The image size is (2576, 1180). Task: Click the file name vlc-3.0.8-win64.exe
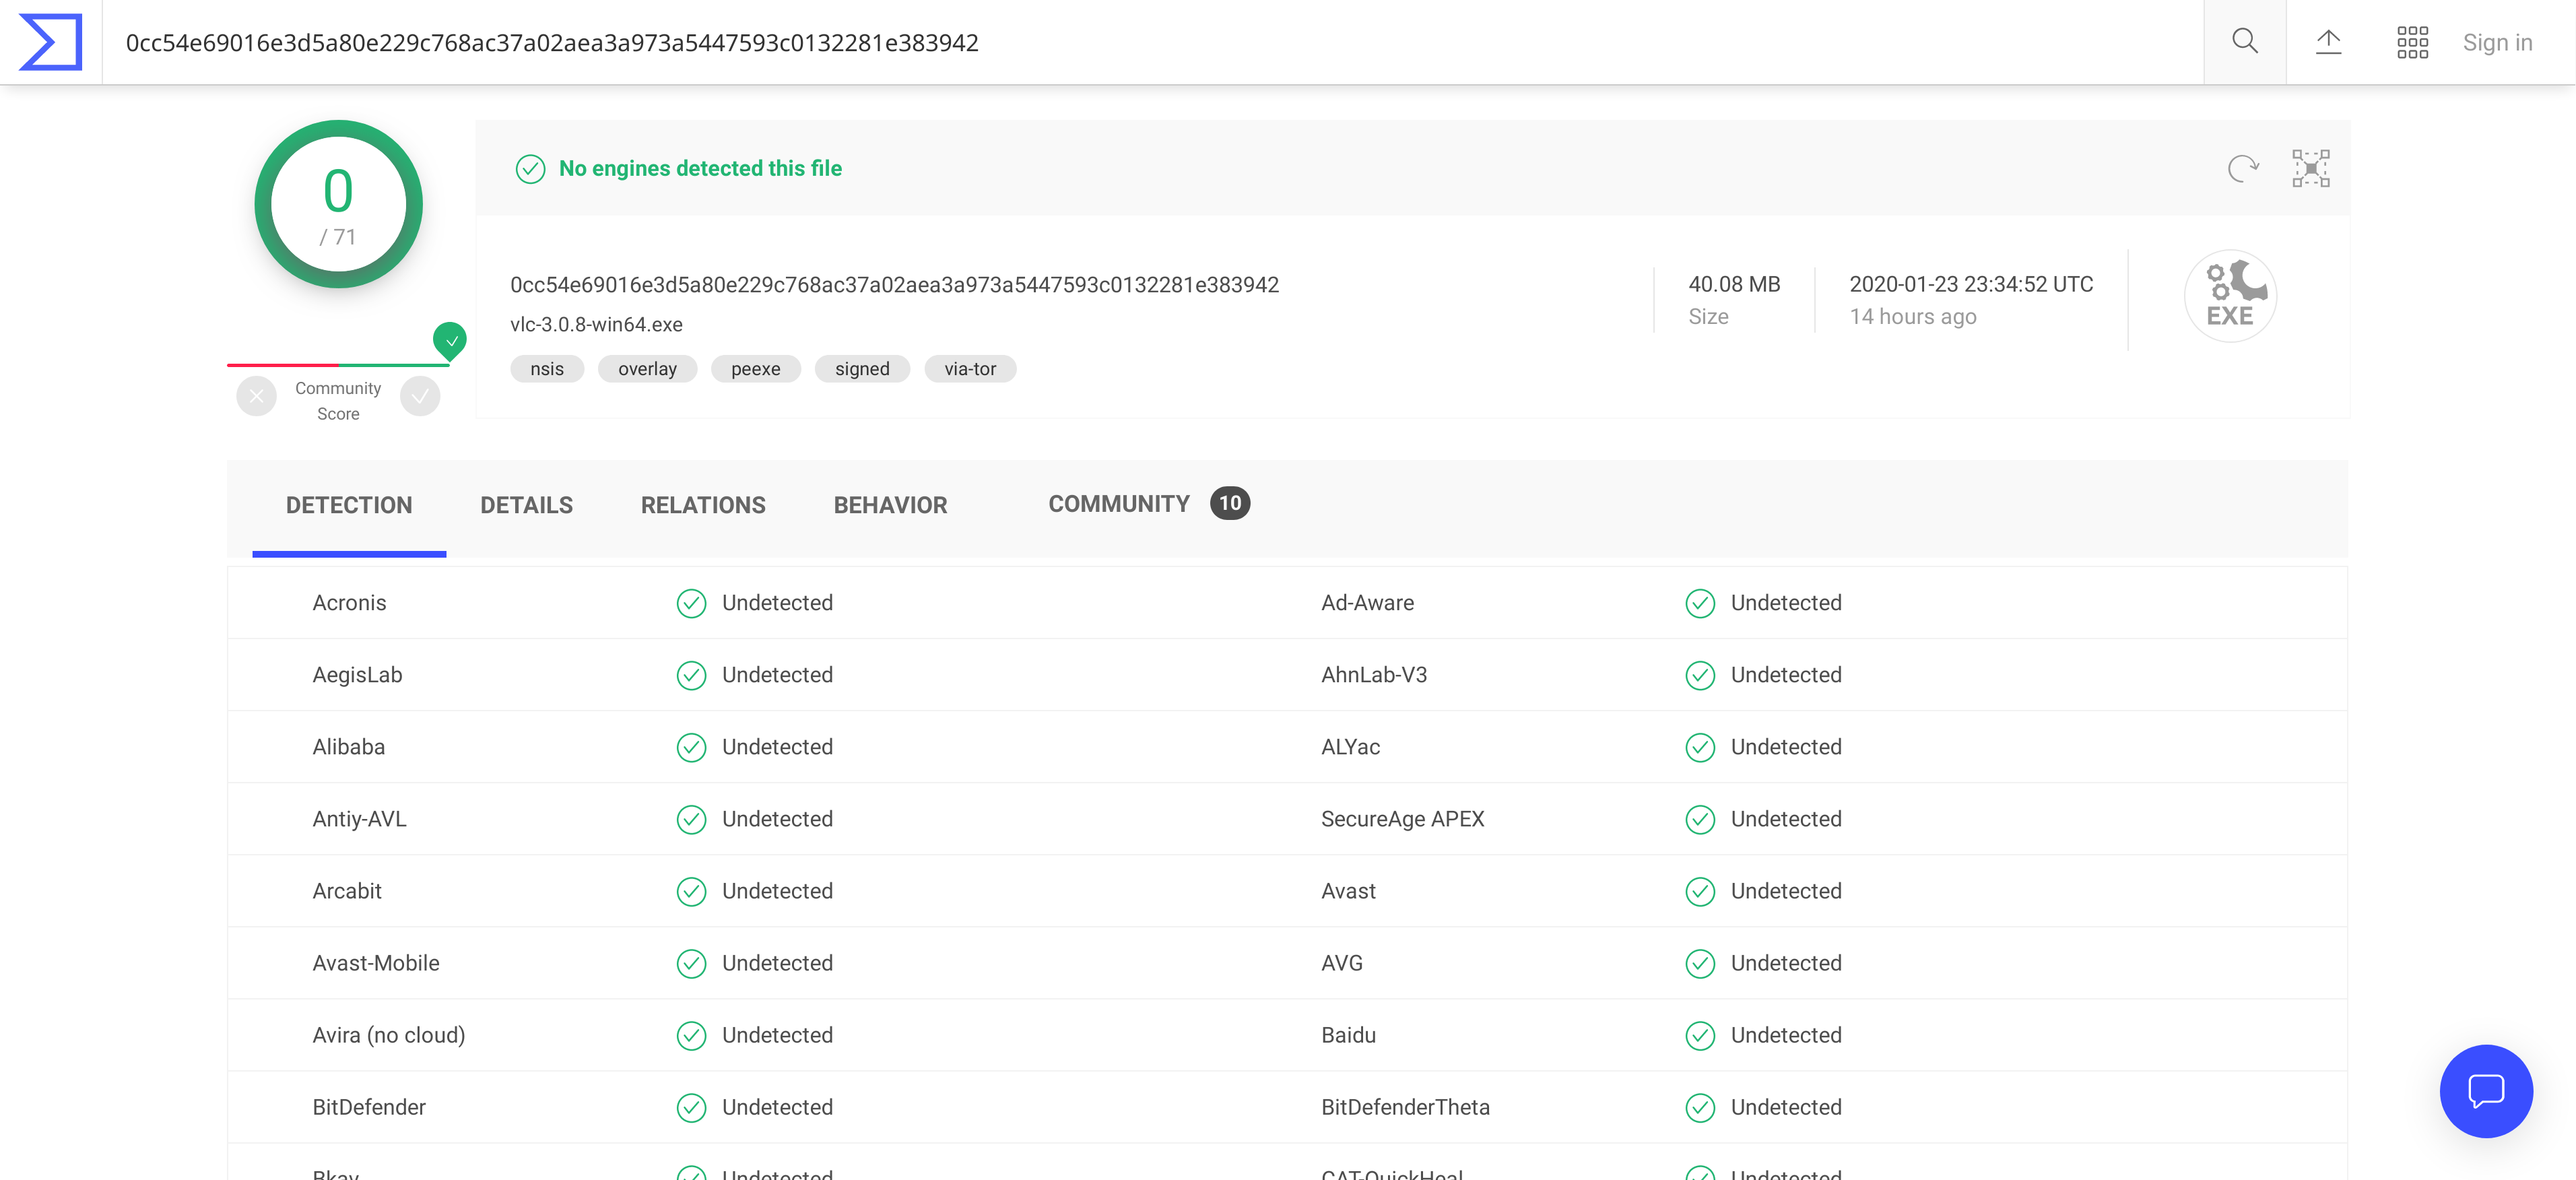click(596, 325)
